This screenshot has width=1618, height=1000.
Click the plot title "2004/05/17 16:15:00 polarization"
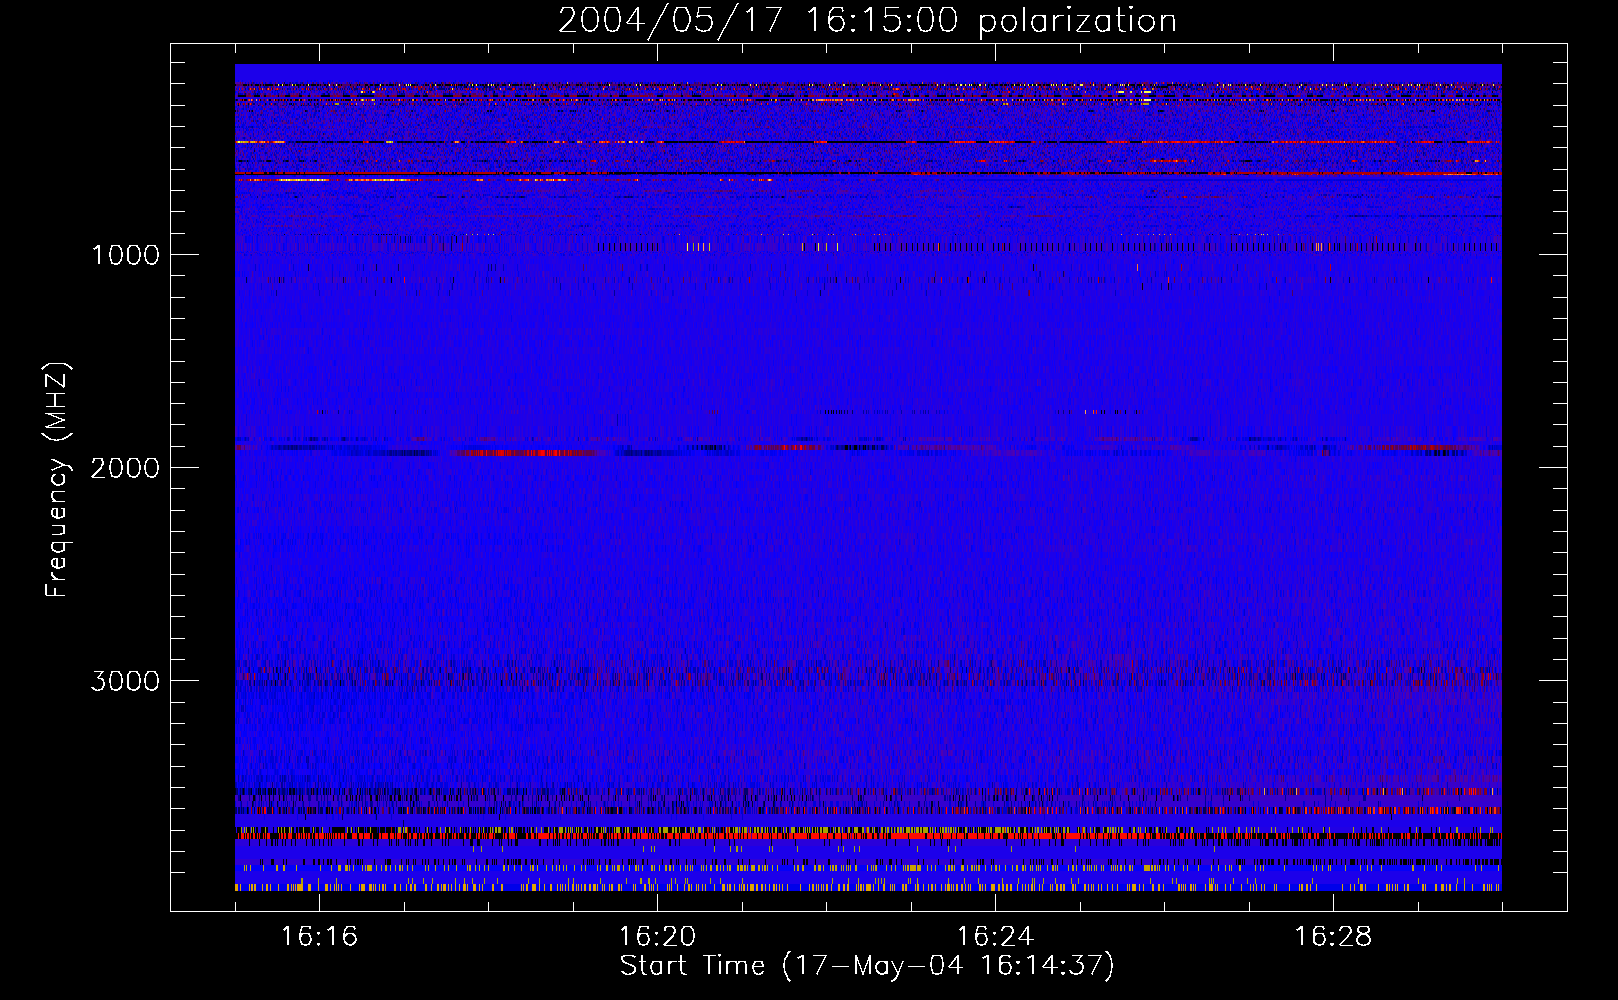[867, 21]
